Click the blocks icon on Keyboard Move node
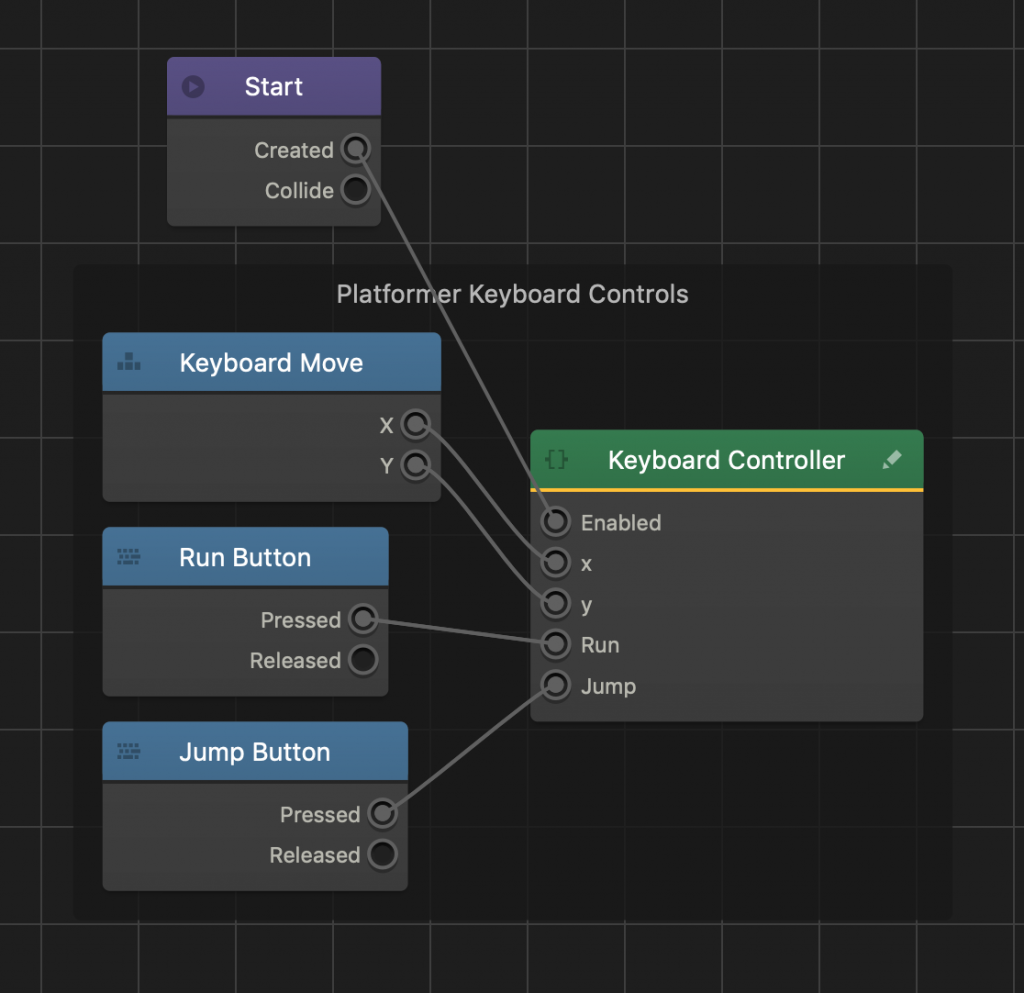 click(x=128, y=362)
